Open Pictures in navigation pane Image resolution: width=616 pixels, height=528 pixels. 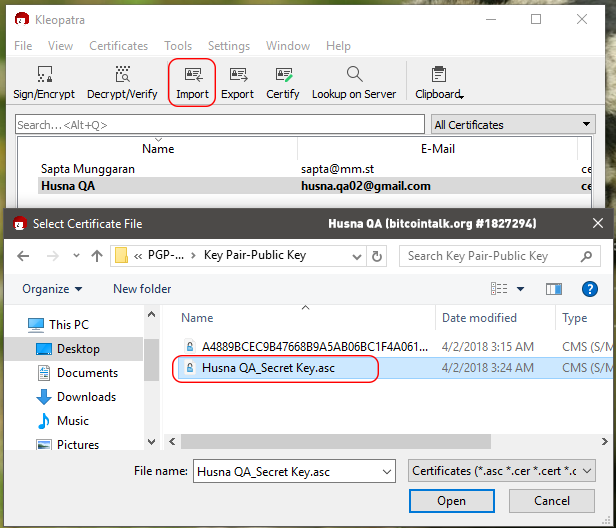(68, 445)
